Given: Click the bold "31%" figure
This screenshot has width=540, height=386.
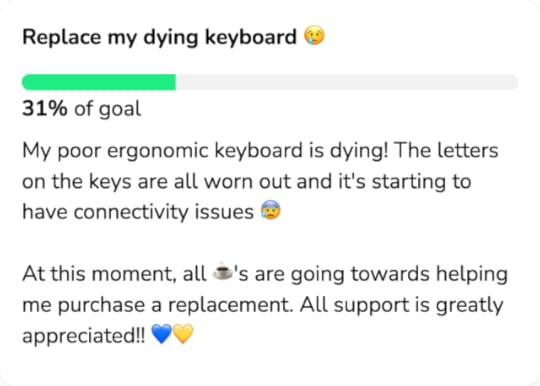Looking at the screenshot, I should tap(45, 108).
